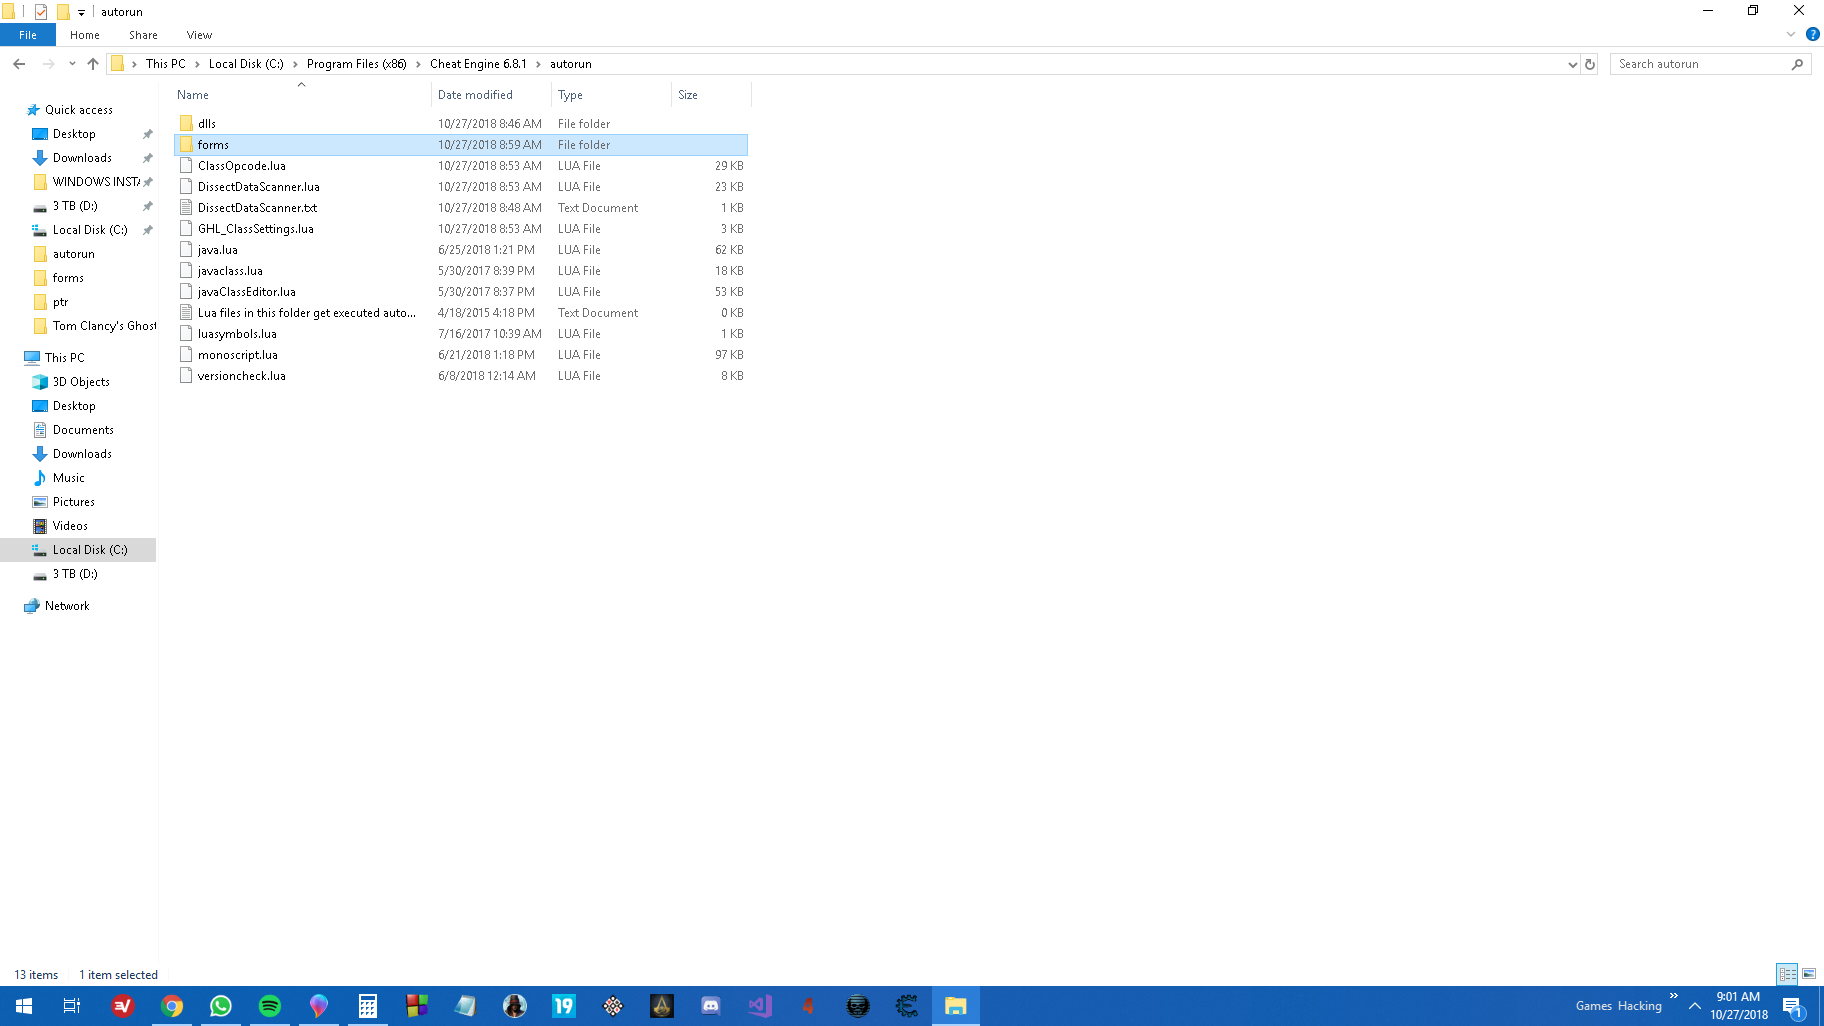Viewport: 1824px width, 1026px height.
Task: Open the Help question mark icon
Action: pos(1812,34)
